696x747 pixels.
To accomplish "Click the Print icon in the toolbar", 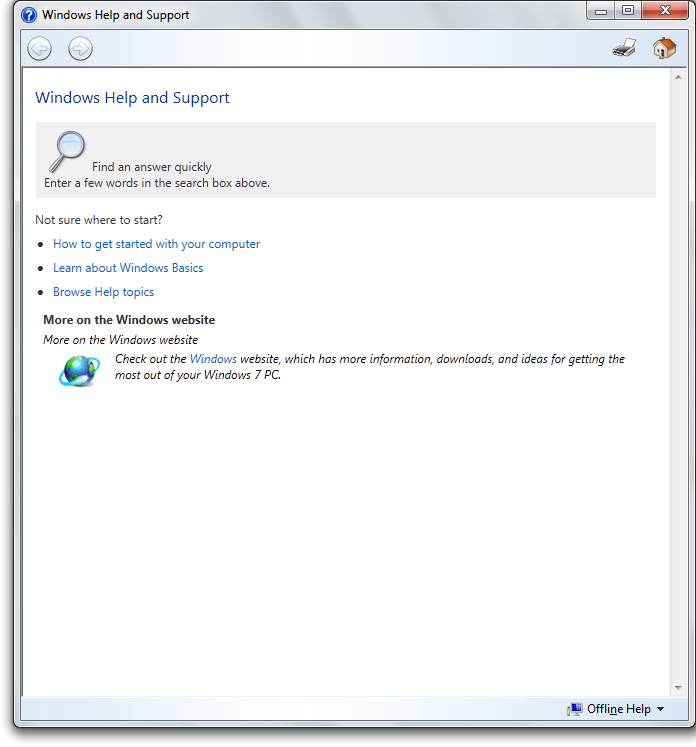I will click(x=624, y=48).
